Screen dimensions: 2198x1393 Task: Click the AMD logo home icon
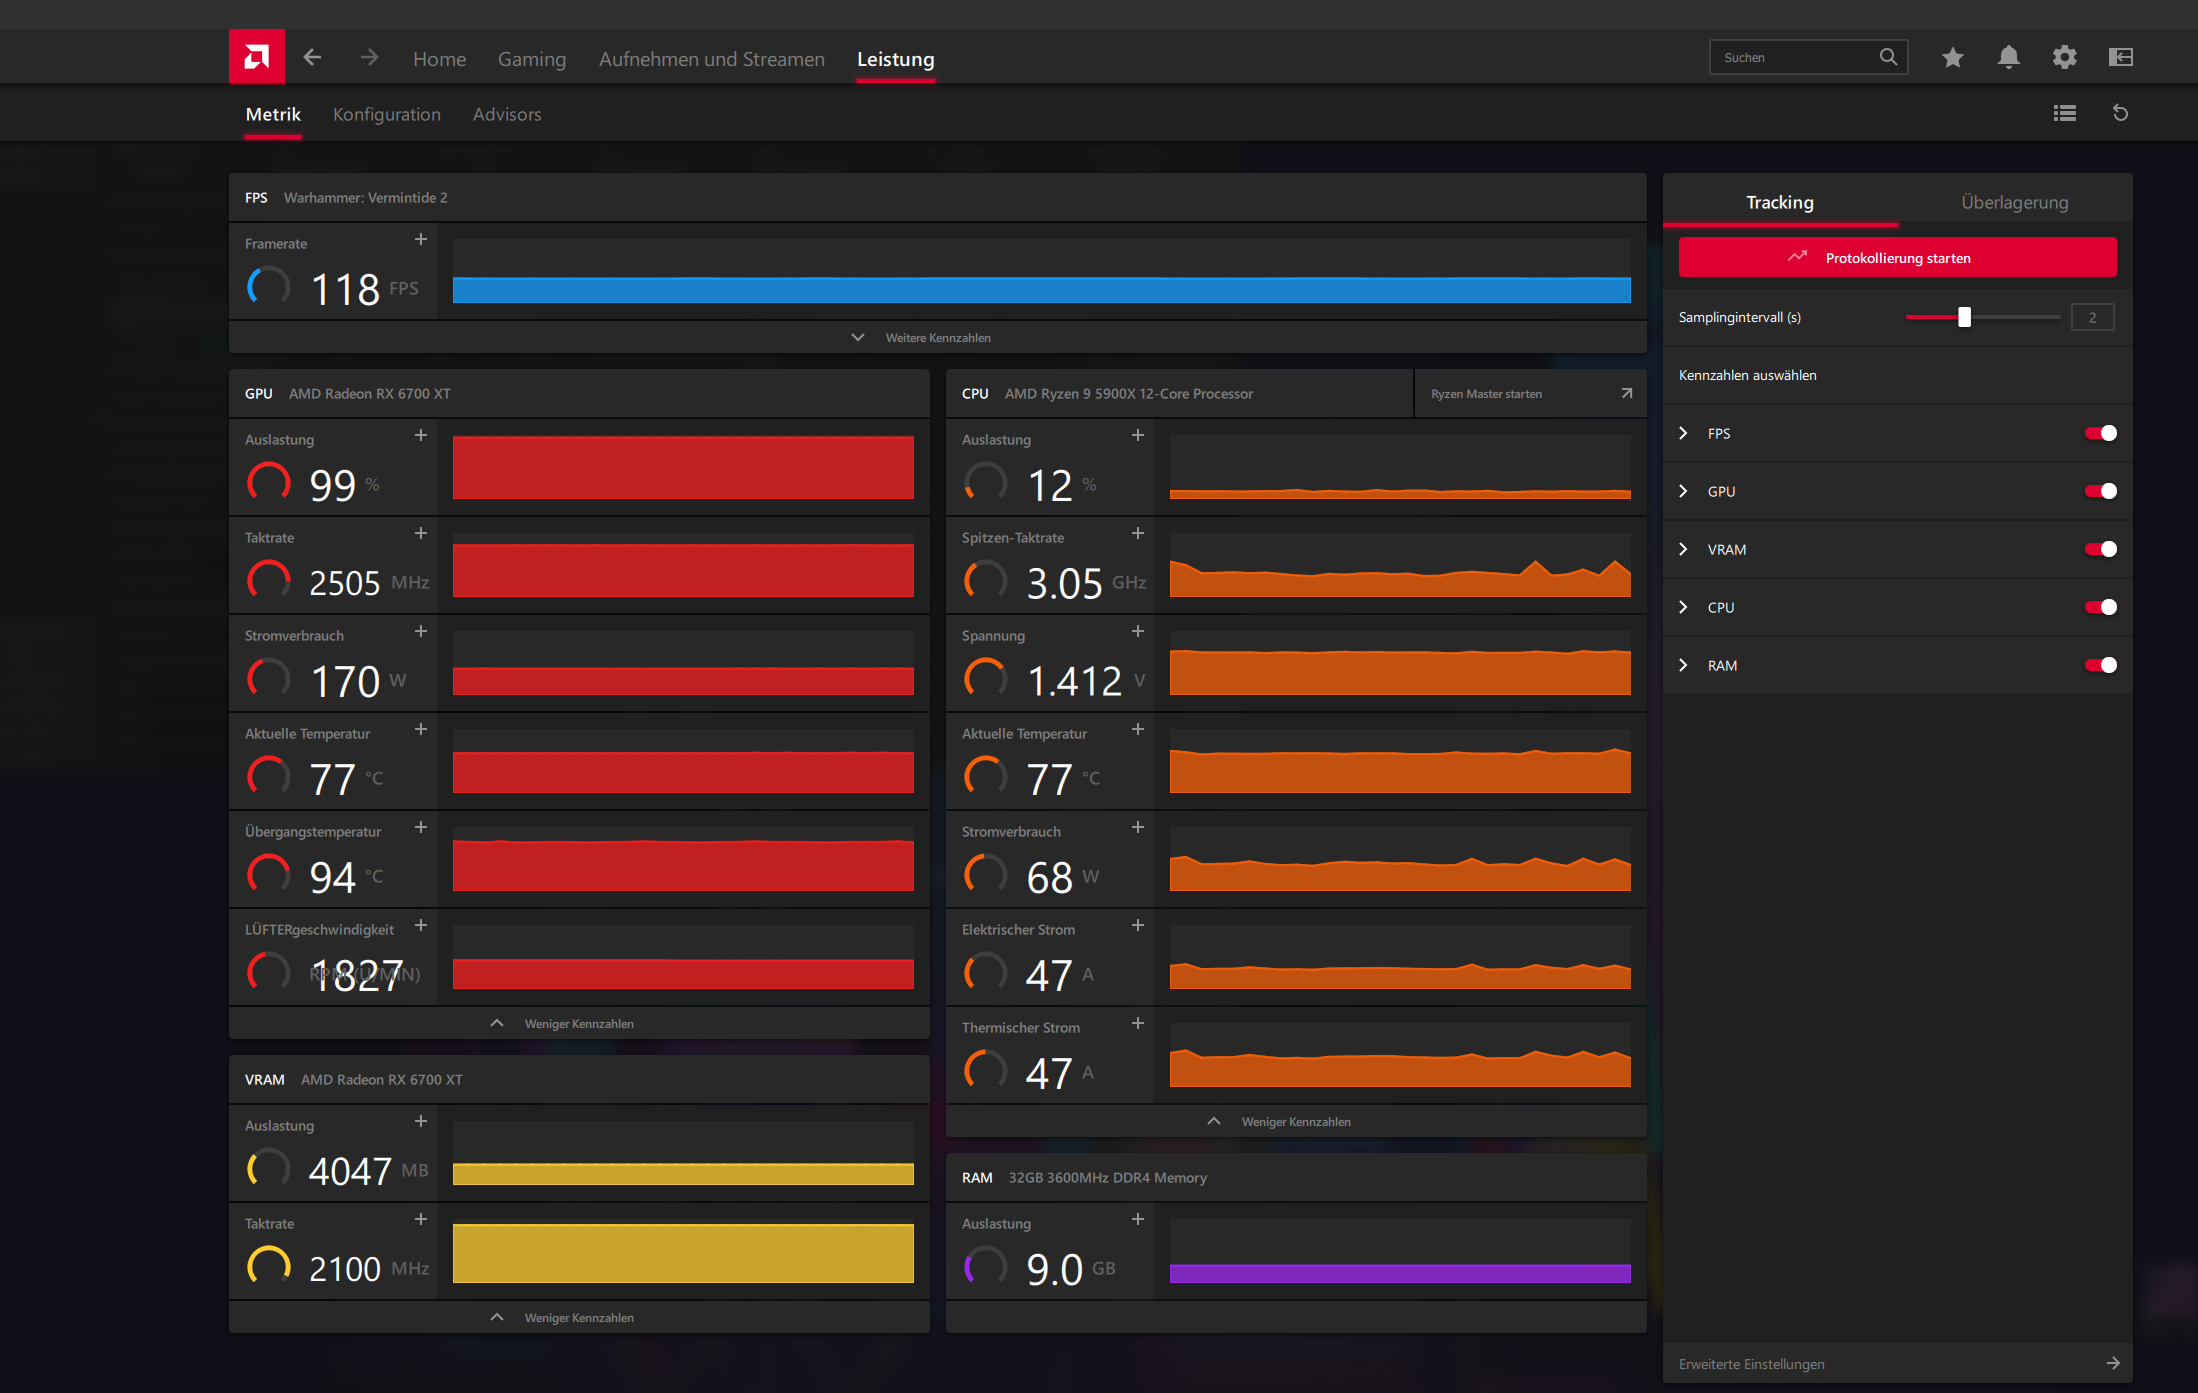click(257, 57)
